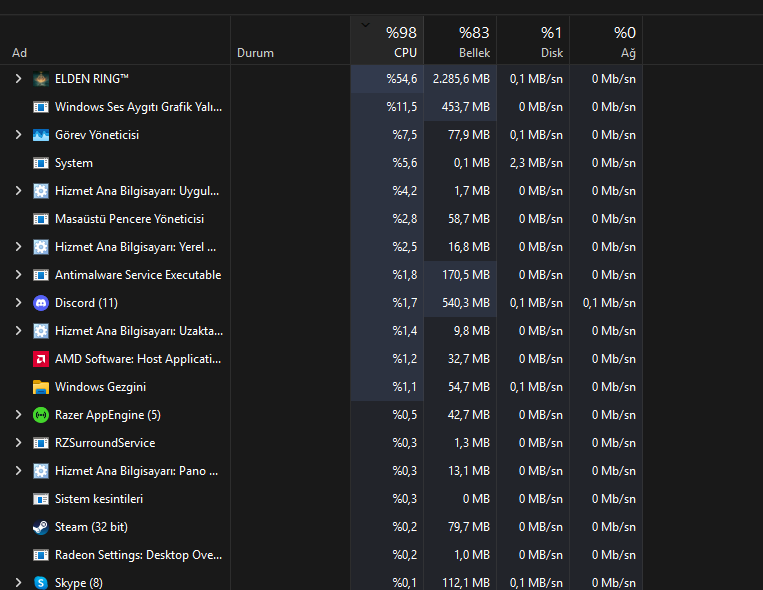Image resolution: width=763 pixels, height=590 pixels.
Task: Click the Antimalware Service Executable icon
Action: tap(41, 275)
